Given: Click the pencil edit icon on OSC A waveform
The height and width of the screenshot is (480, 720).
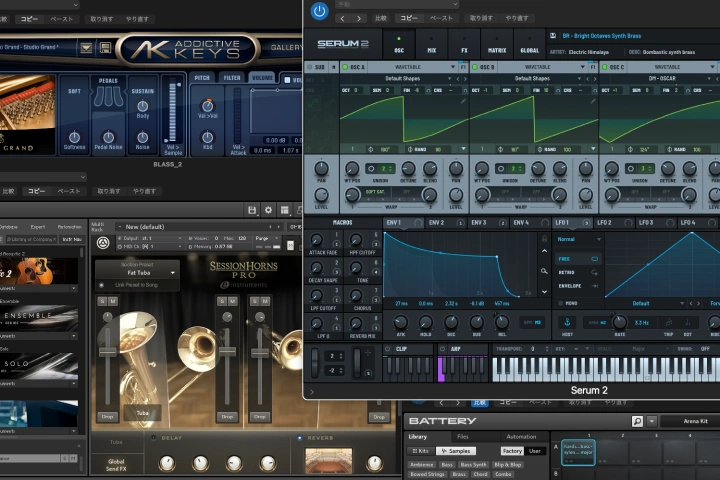Looking at the screenshot, I should [463, 101].
